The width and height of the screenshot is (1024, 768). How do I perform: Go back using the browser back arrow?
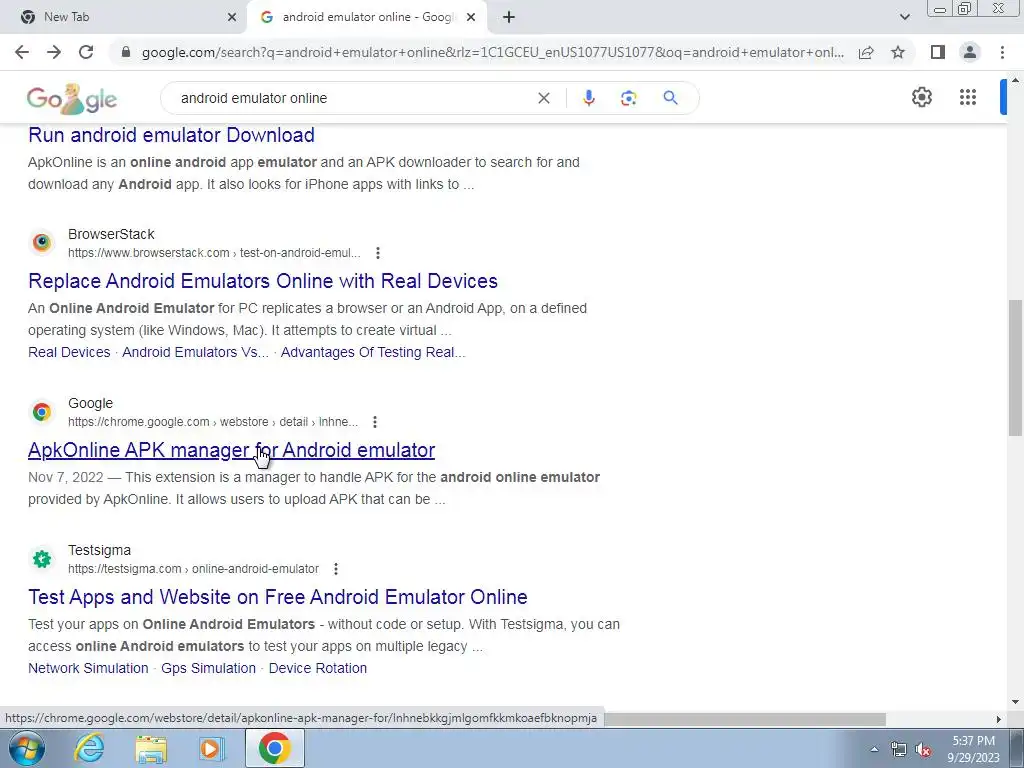point(22,52)
